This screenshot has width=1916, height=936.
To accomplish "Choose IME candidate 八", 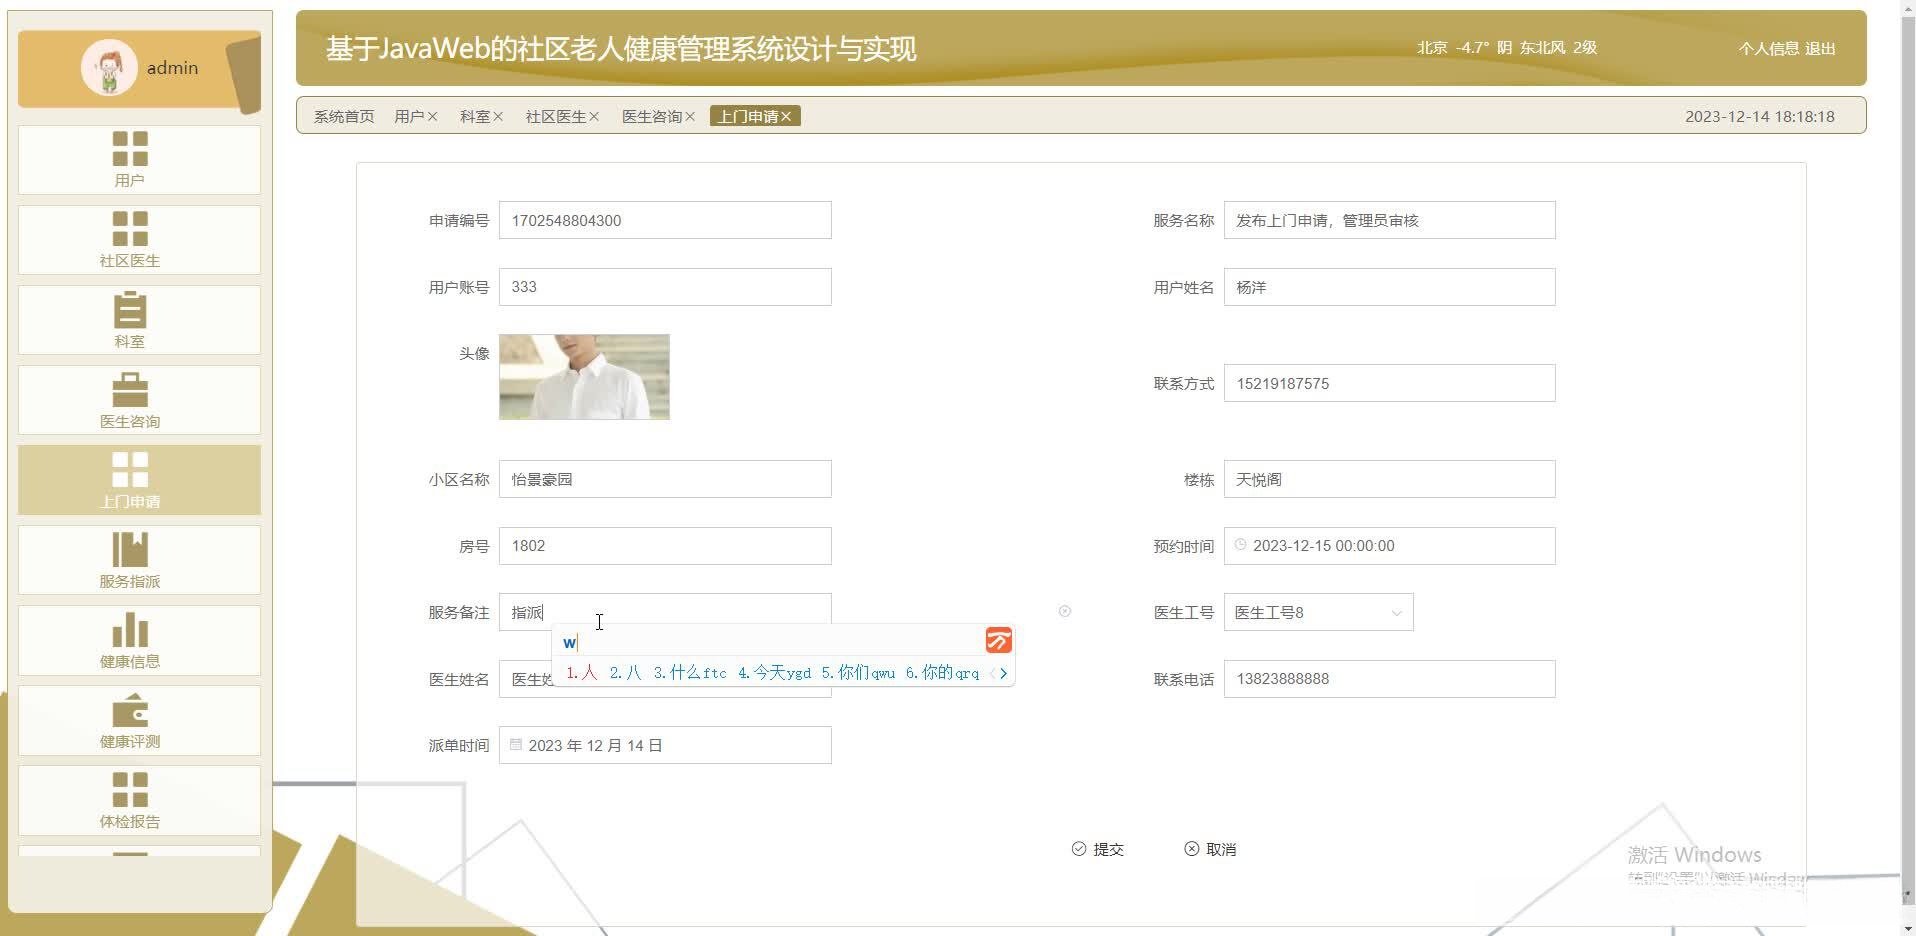I will (626, 673).
